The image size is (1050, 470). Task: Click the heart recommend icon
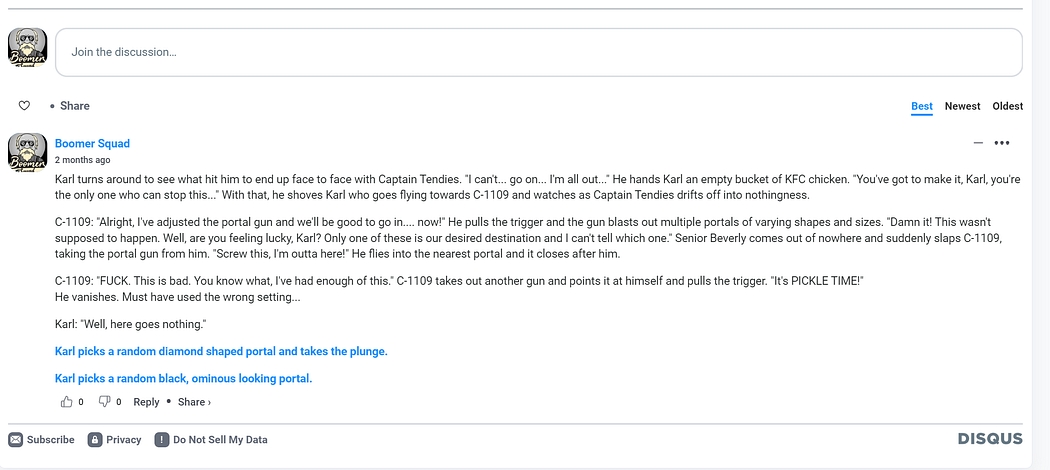click(x=25, y=106)
